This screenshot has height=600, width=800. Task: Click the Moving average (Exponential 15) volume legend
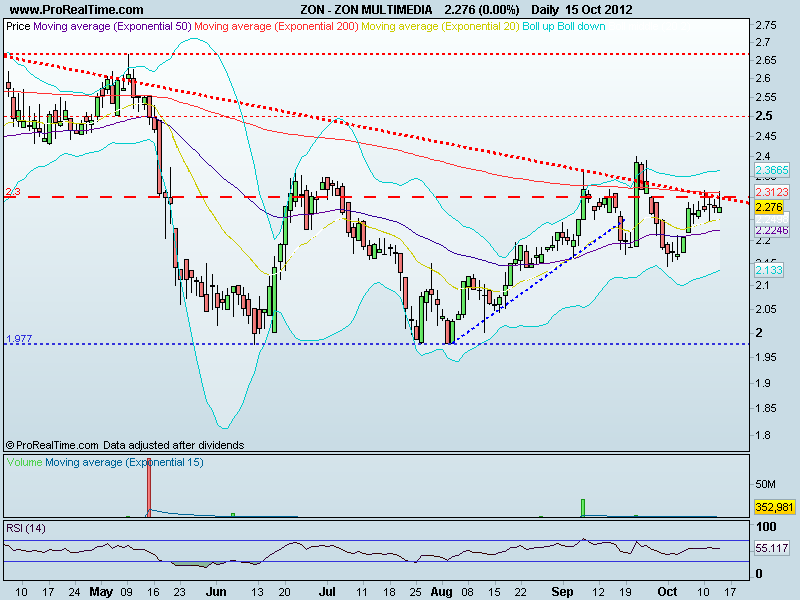[124, 462]
